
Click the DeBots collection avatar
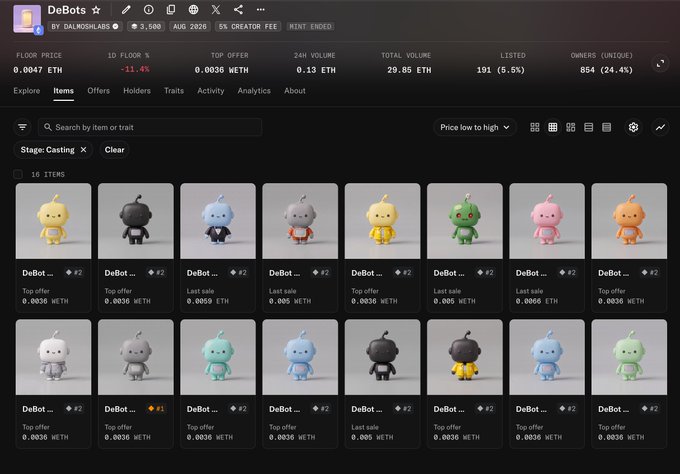27,19
